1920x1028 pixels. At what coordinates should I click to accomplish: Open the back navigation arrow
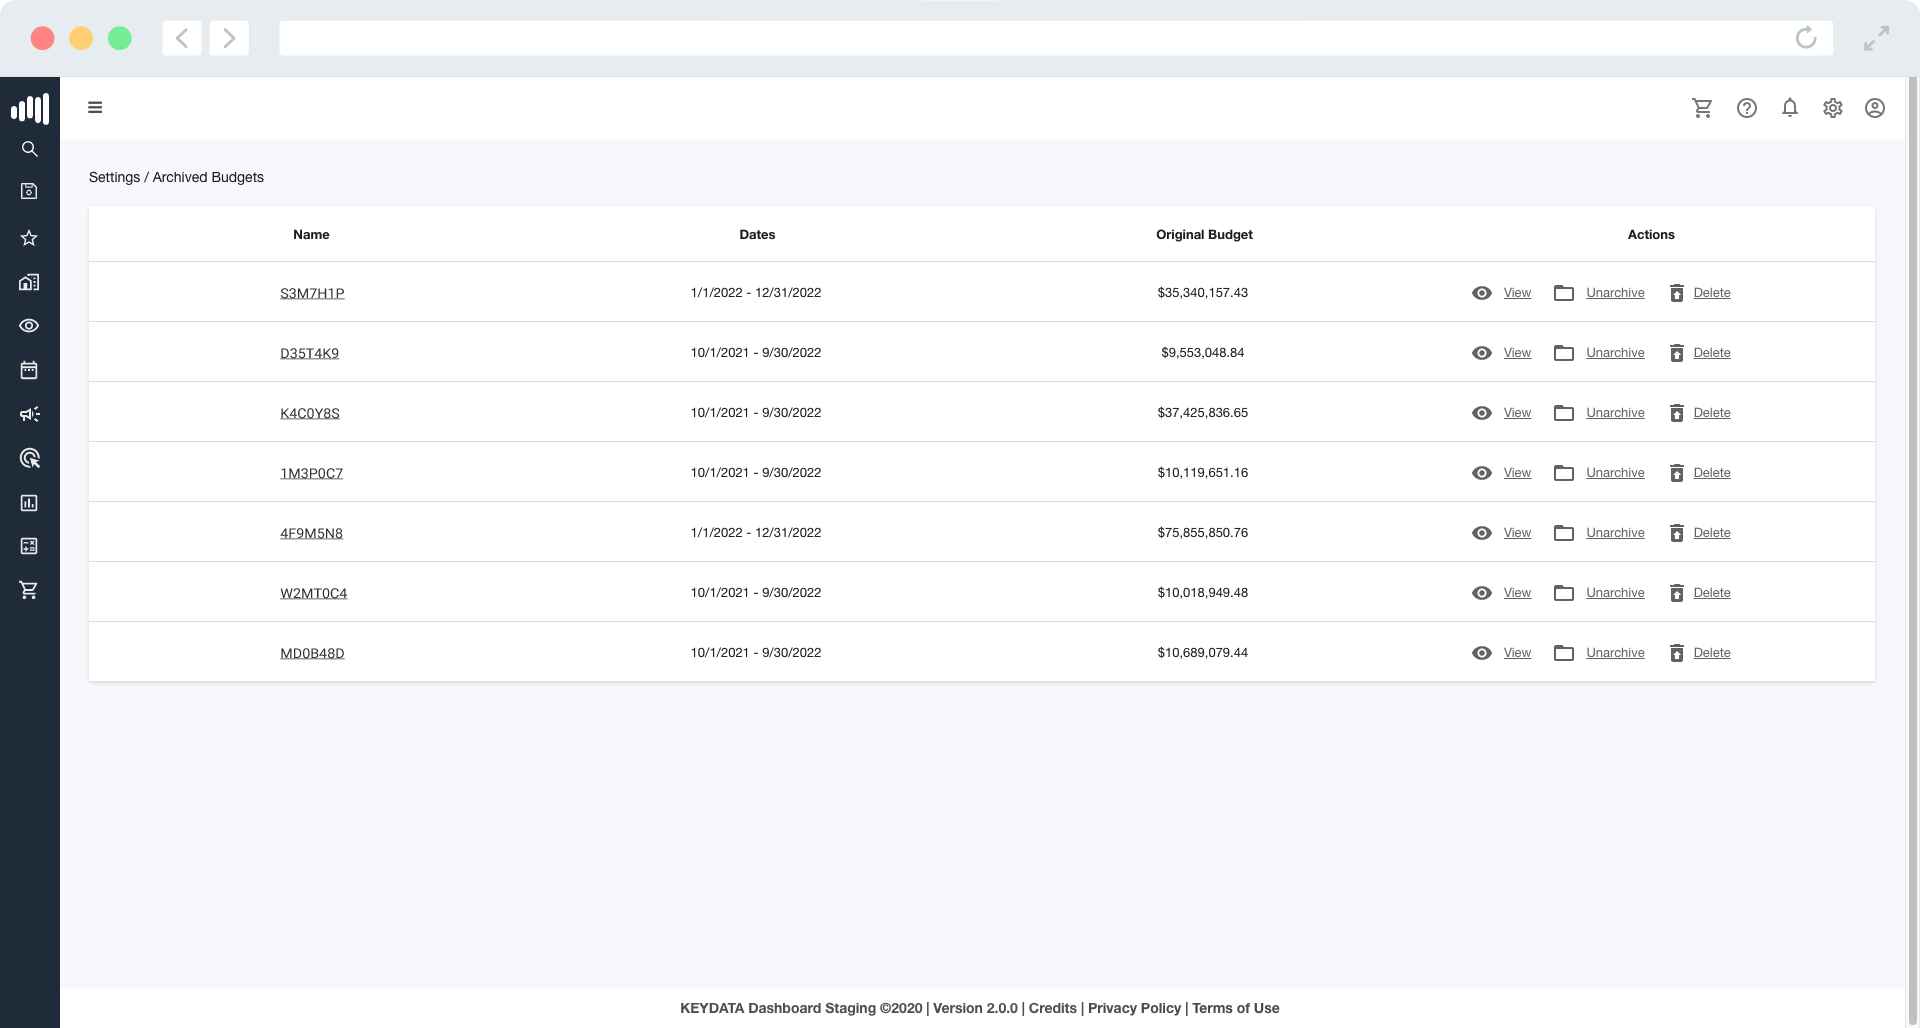[x=182, y=38]
